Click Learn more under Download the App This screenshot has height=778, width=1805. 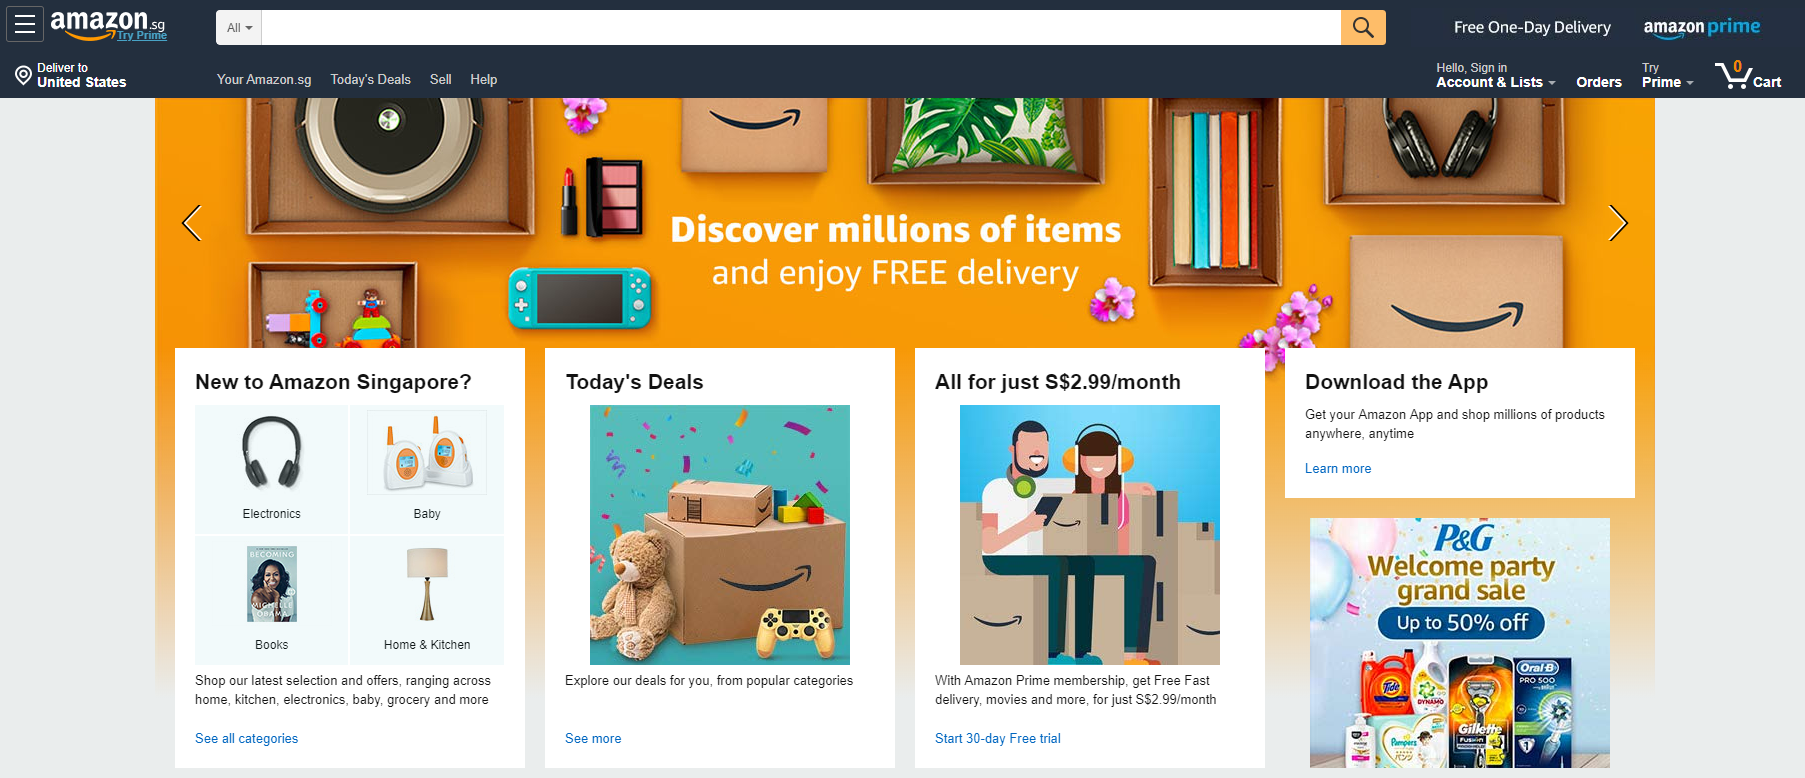coord(1337,468)
